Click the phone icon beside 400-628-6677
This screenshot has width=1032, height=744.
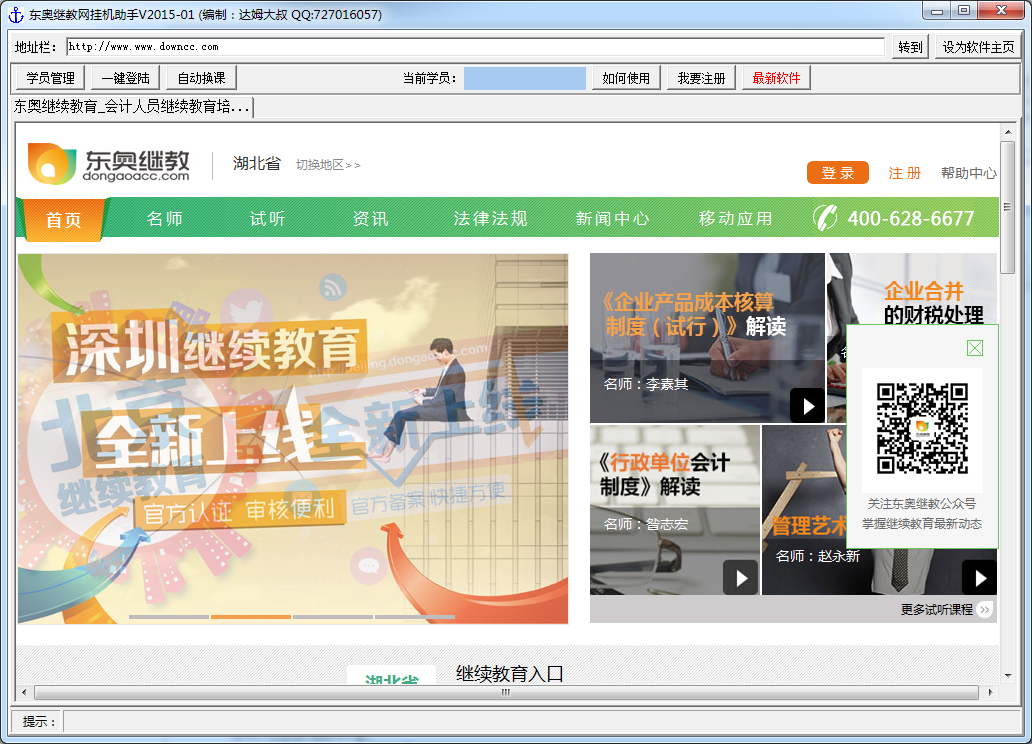(828, 218)
